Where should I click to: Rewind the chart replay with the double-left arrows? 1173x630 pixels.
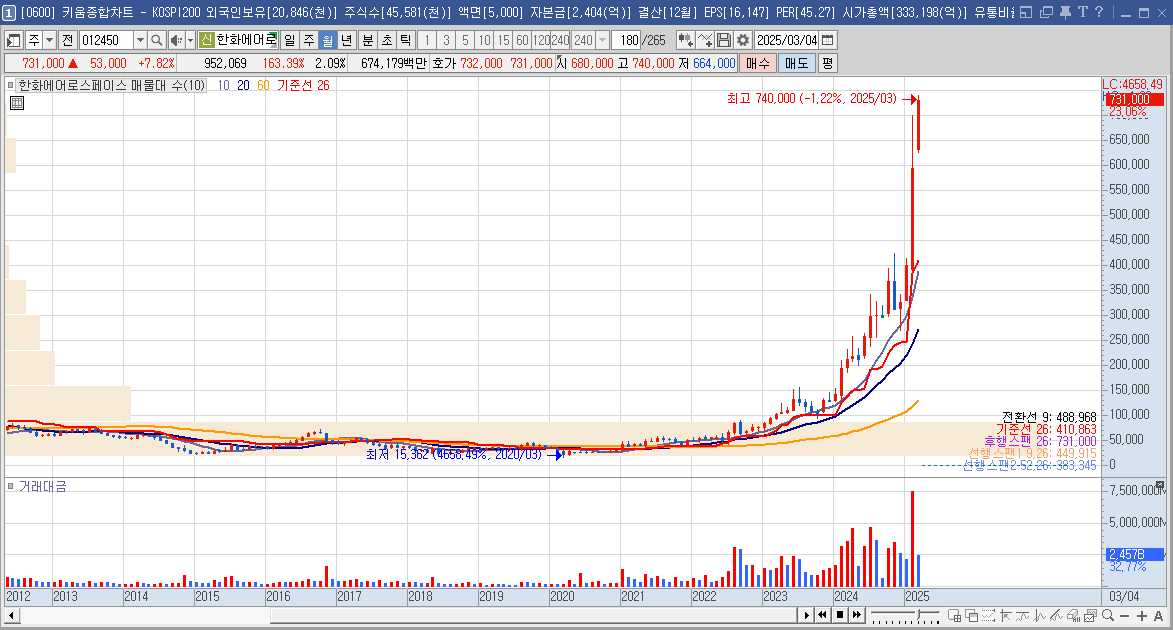[x=822, y=616]
